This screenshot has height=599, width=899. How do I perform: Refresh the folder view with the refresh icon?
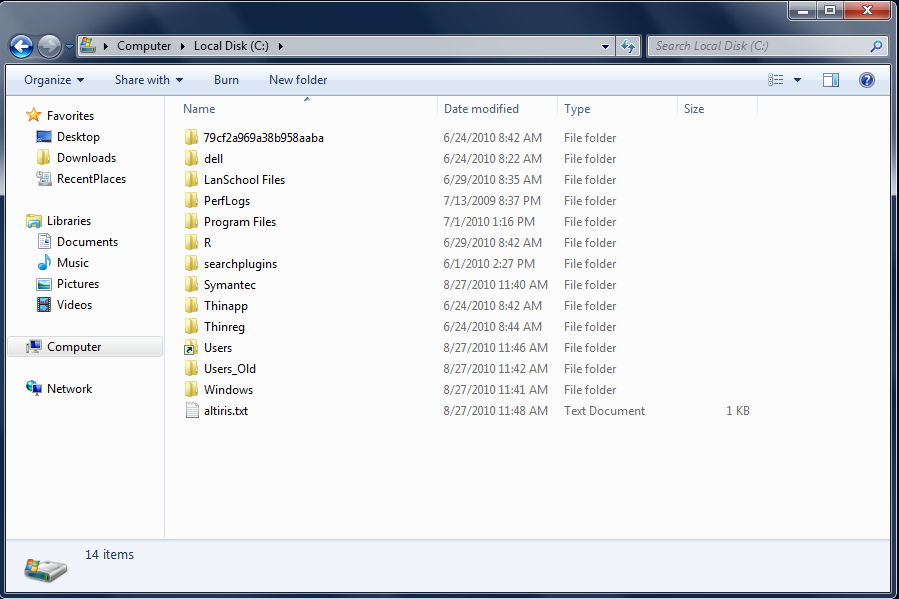tap(627, 46)
